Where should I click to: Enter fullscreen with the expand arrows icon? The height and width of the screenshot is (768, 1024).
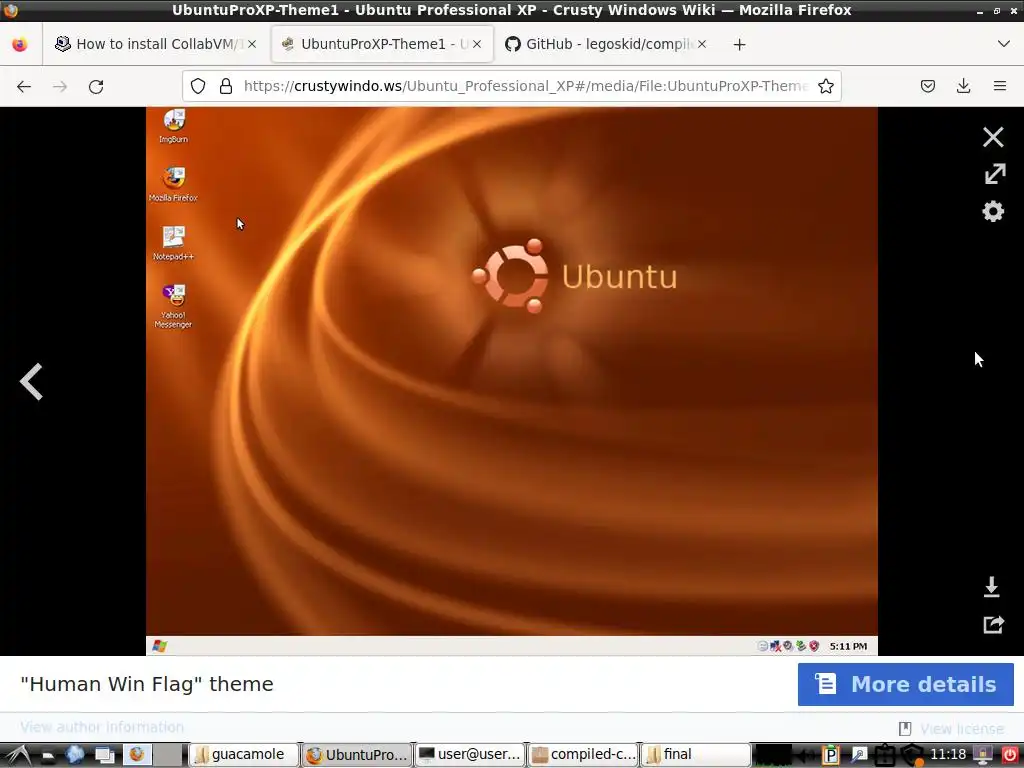994,174
